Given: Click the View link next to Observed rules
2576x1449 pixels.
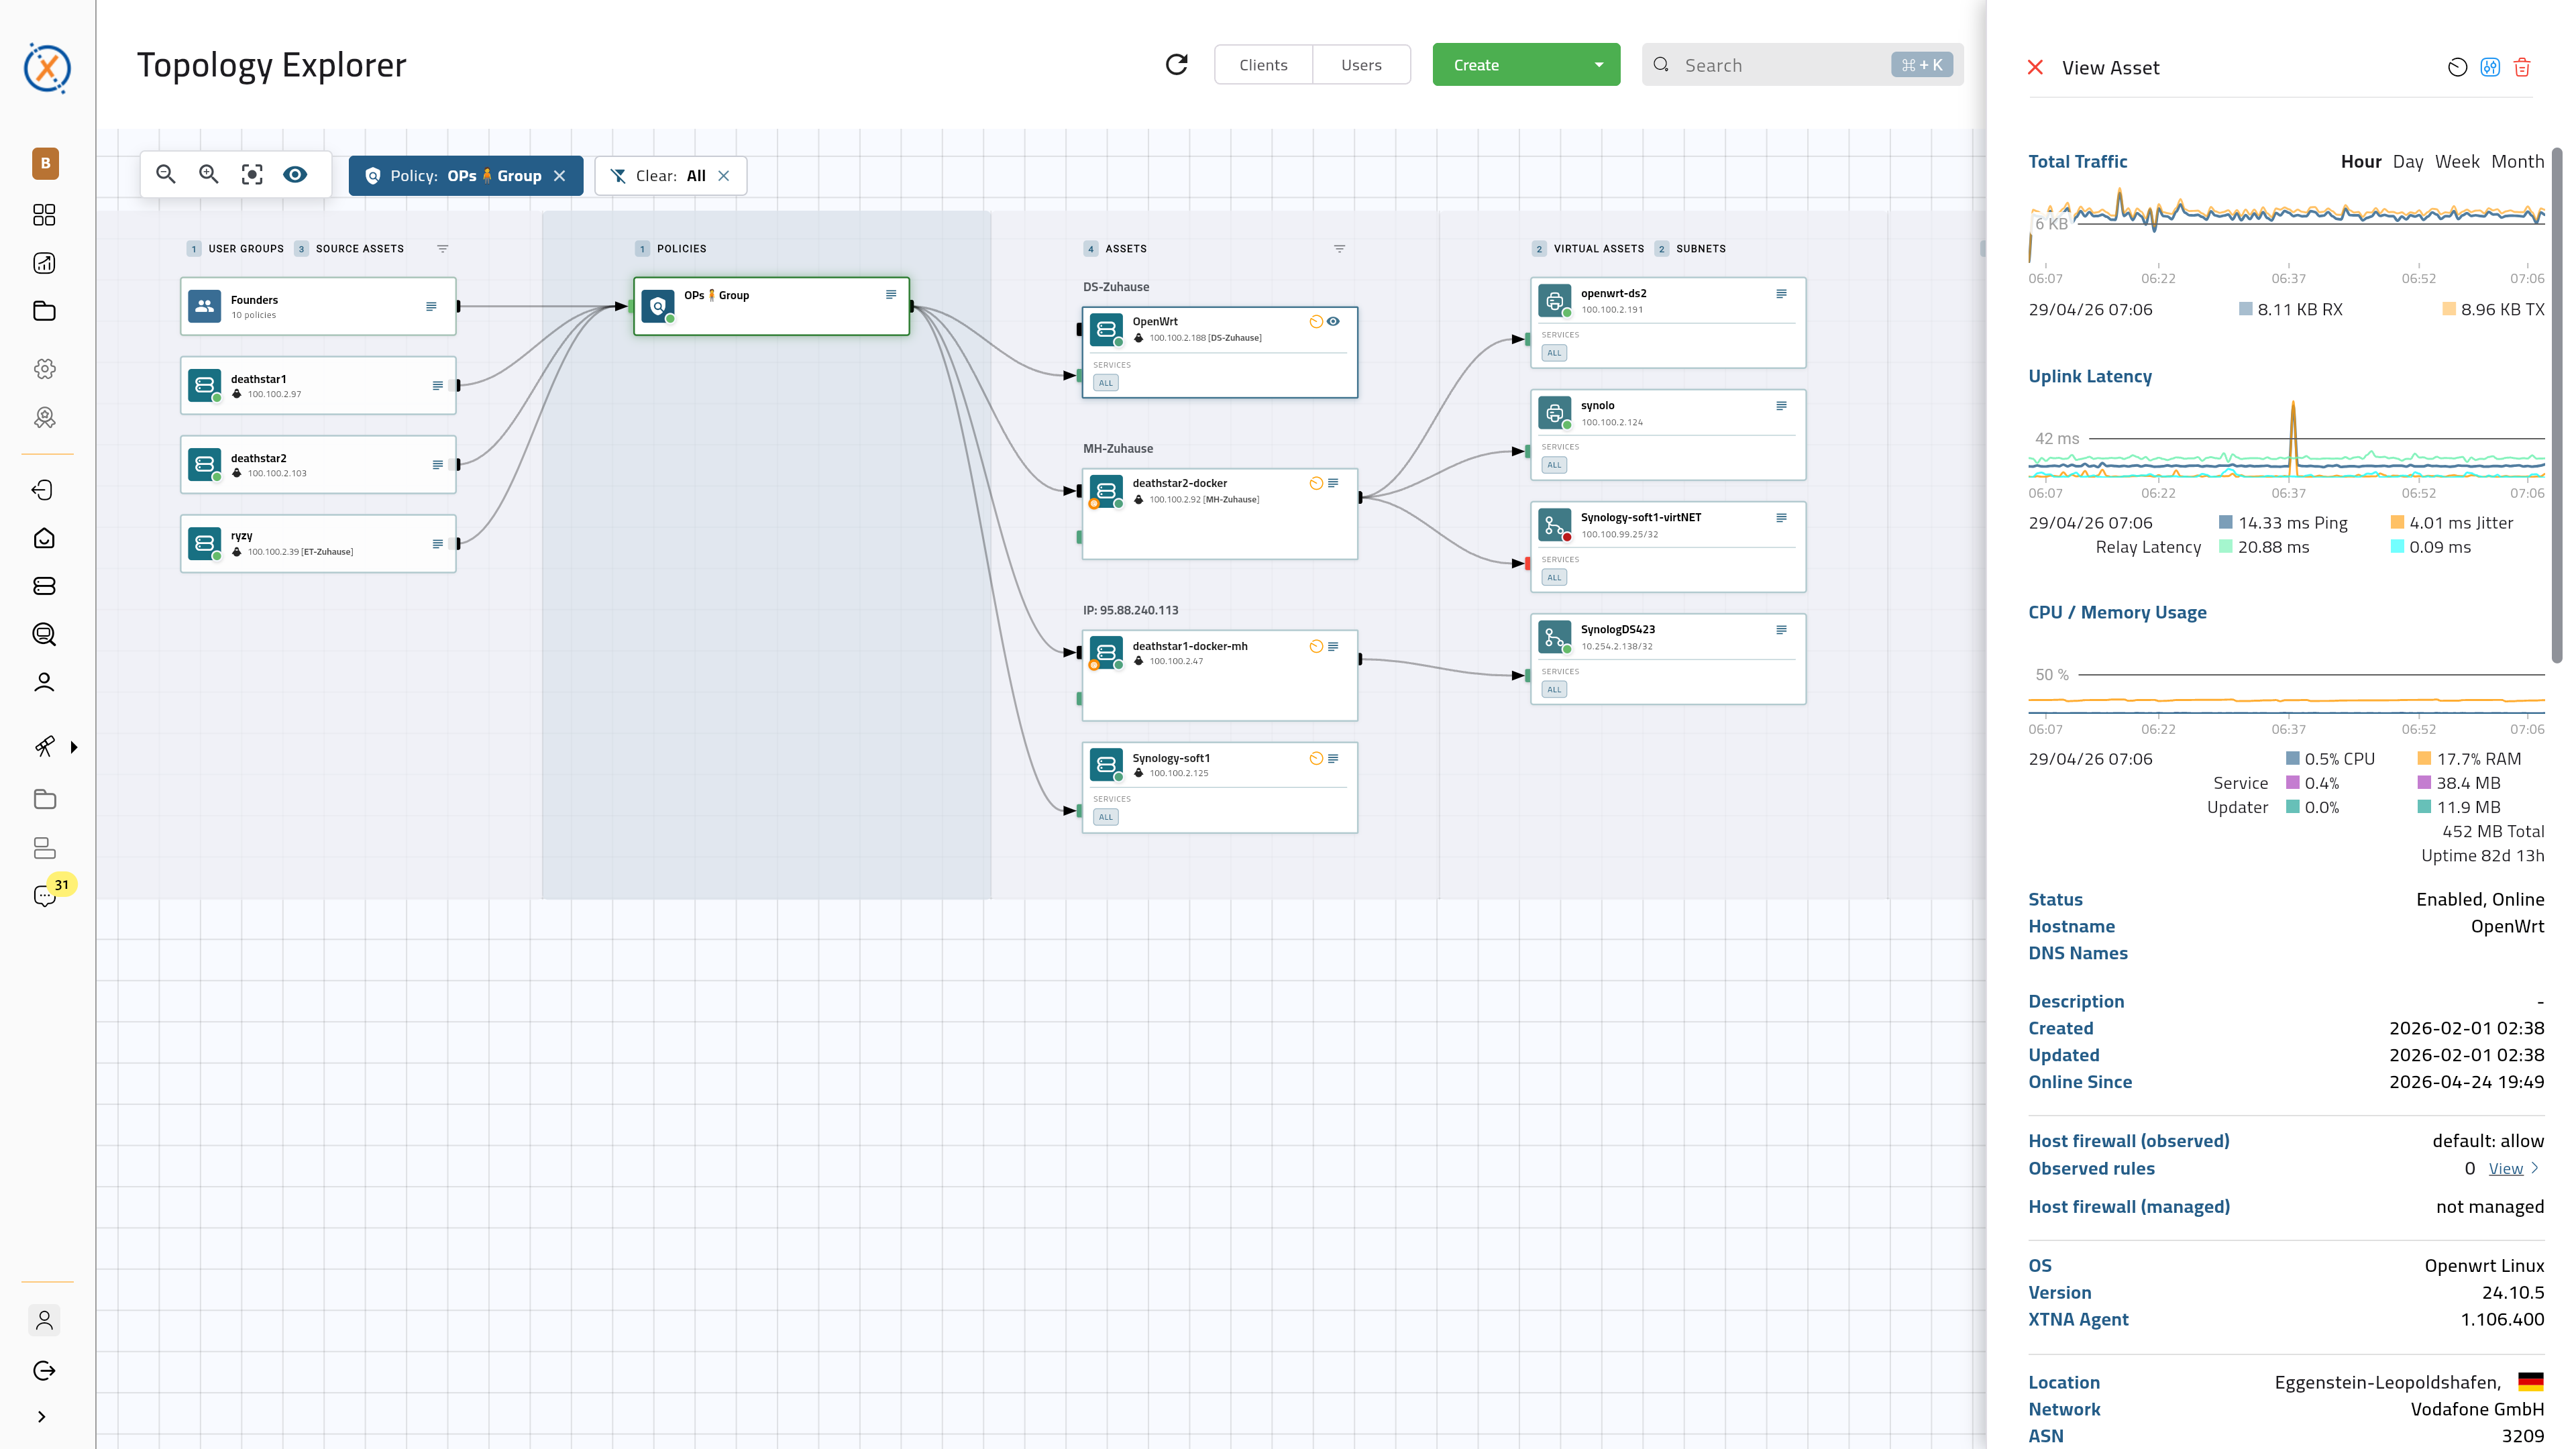Looking at the screenshot, I should coord(2506,1168).
